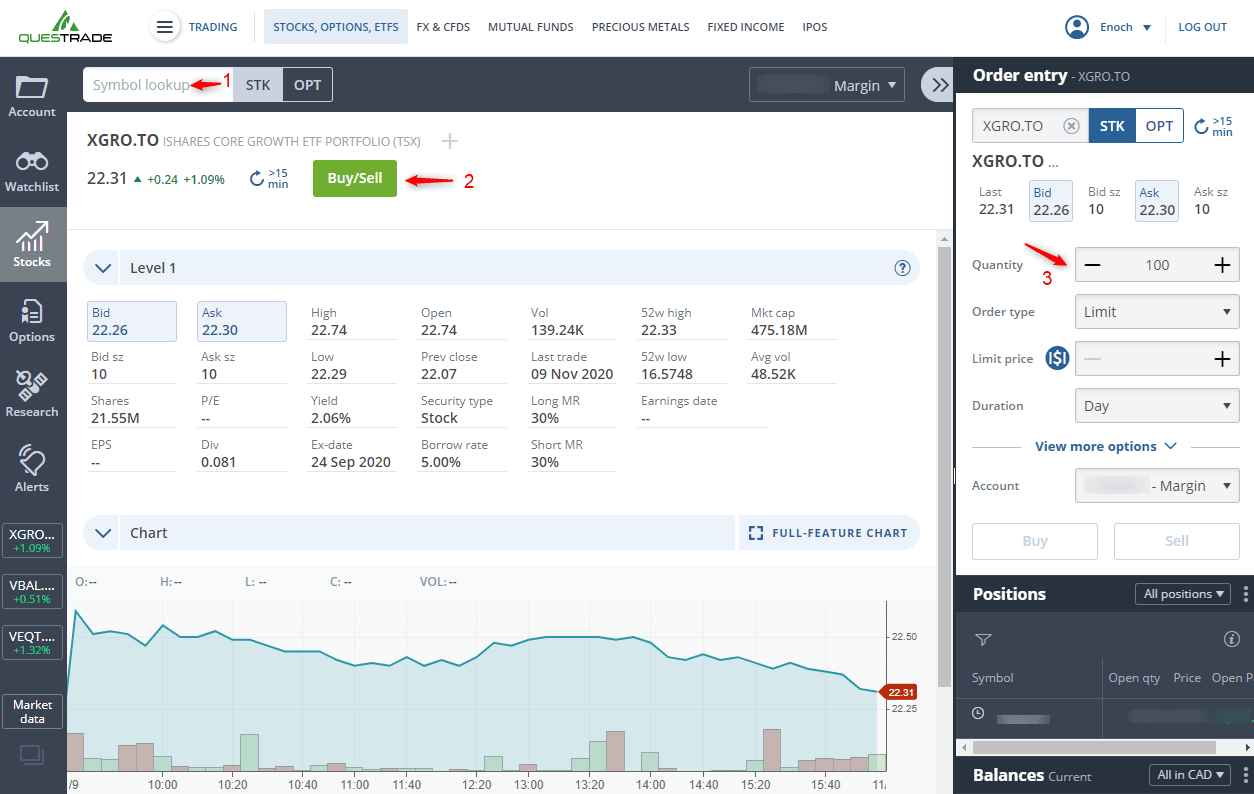Open the PRECIOUS METALS menu item

click(x=640, y=27)
